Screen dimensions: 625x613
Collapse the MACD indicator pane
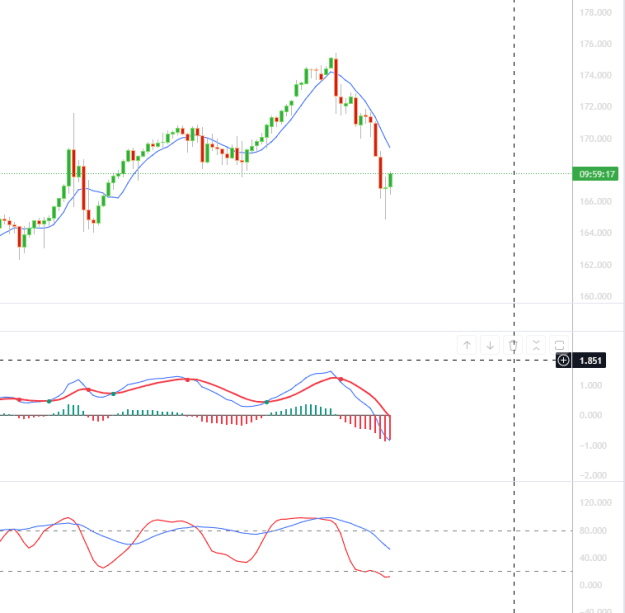pos(536,345)
